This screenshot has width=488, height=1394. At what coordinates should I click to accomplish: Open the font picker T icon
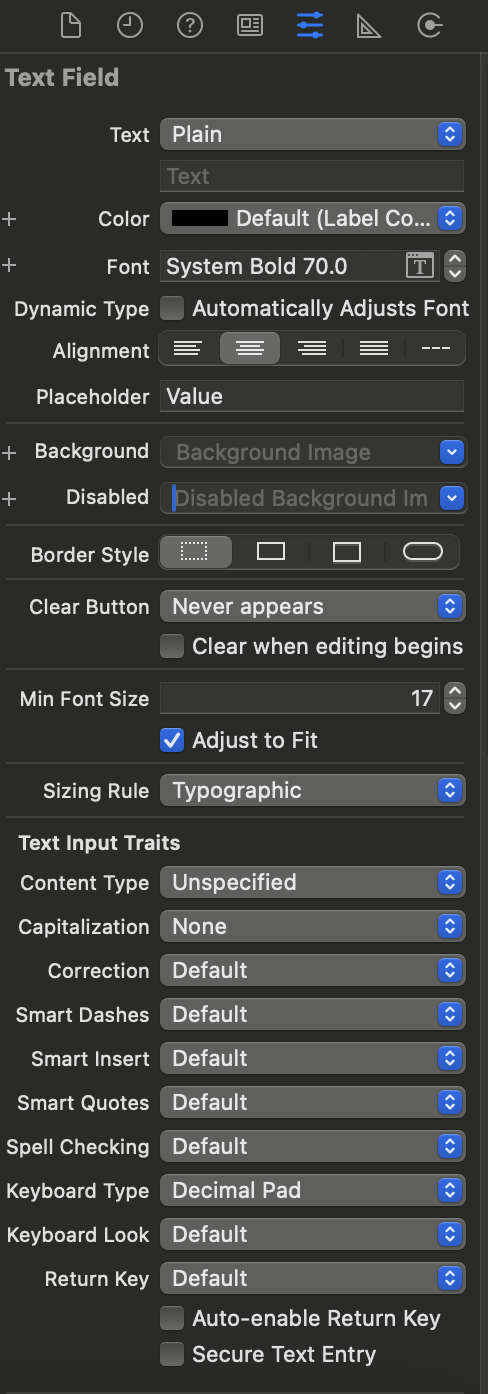tap(420, 266)
